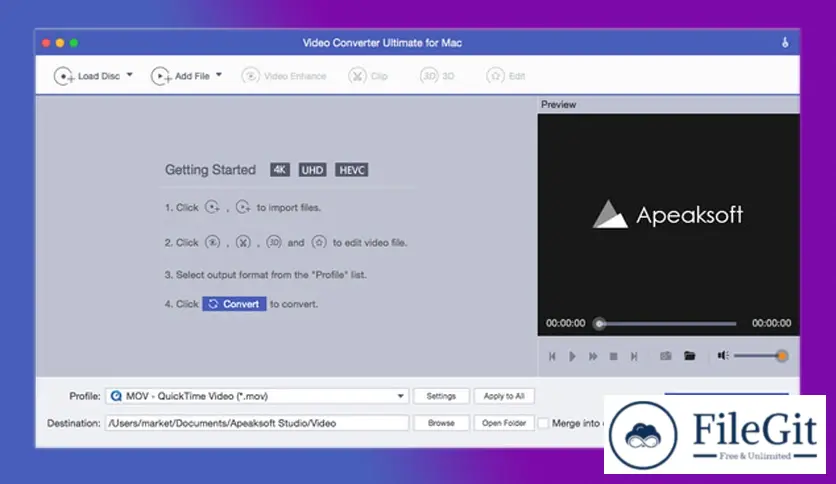
Task: Jump to previous file in preview
Action: [x=552, y=356]
